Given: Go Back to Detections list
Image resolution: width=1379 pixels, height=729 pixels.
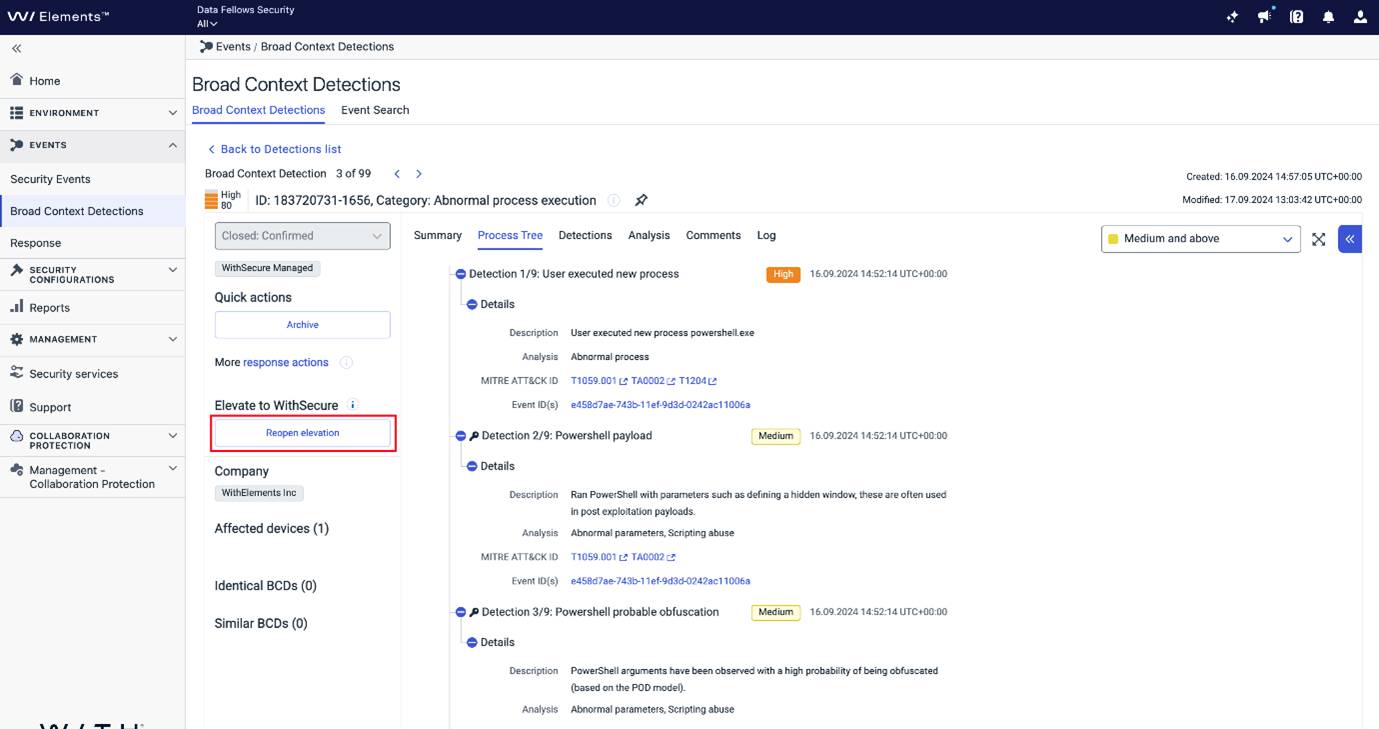Looking at the screenshot, I should [274, 149].
